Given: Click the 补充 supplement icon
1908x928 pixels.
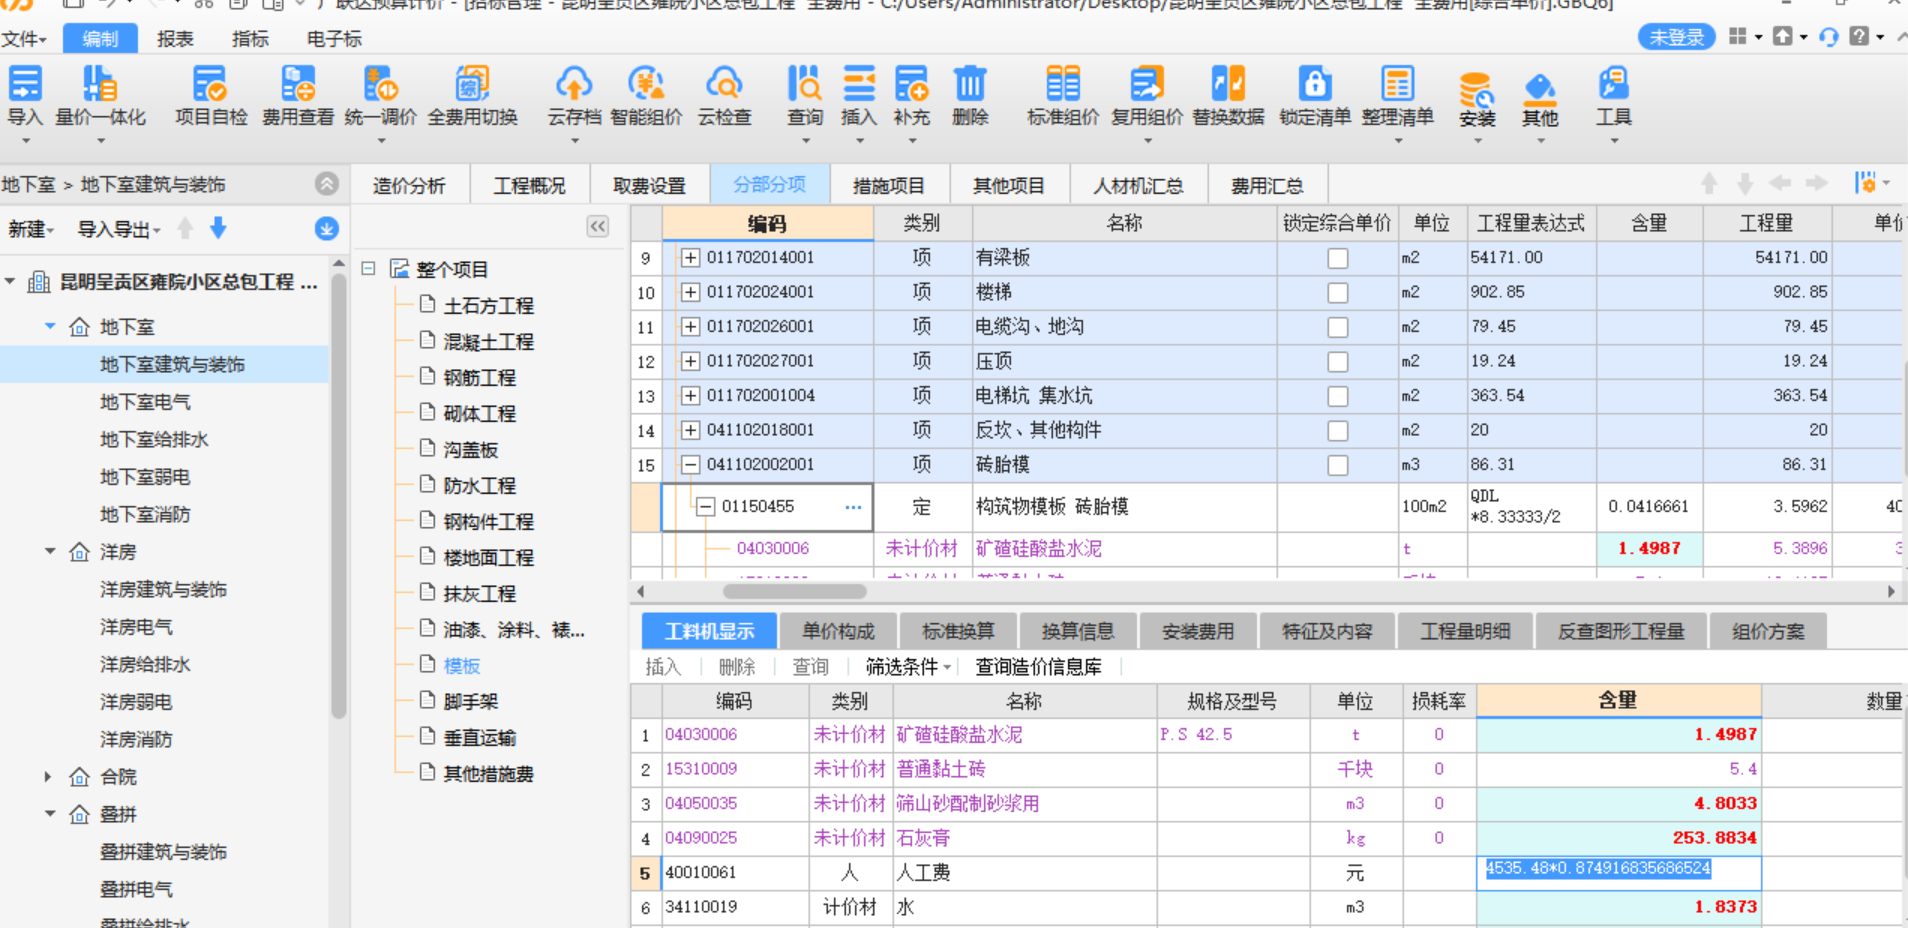Looking at the screenshot, I should 911,84.
